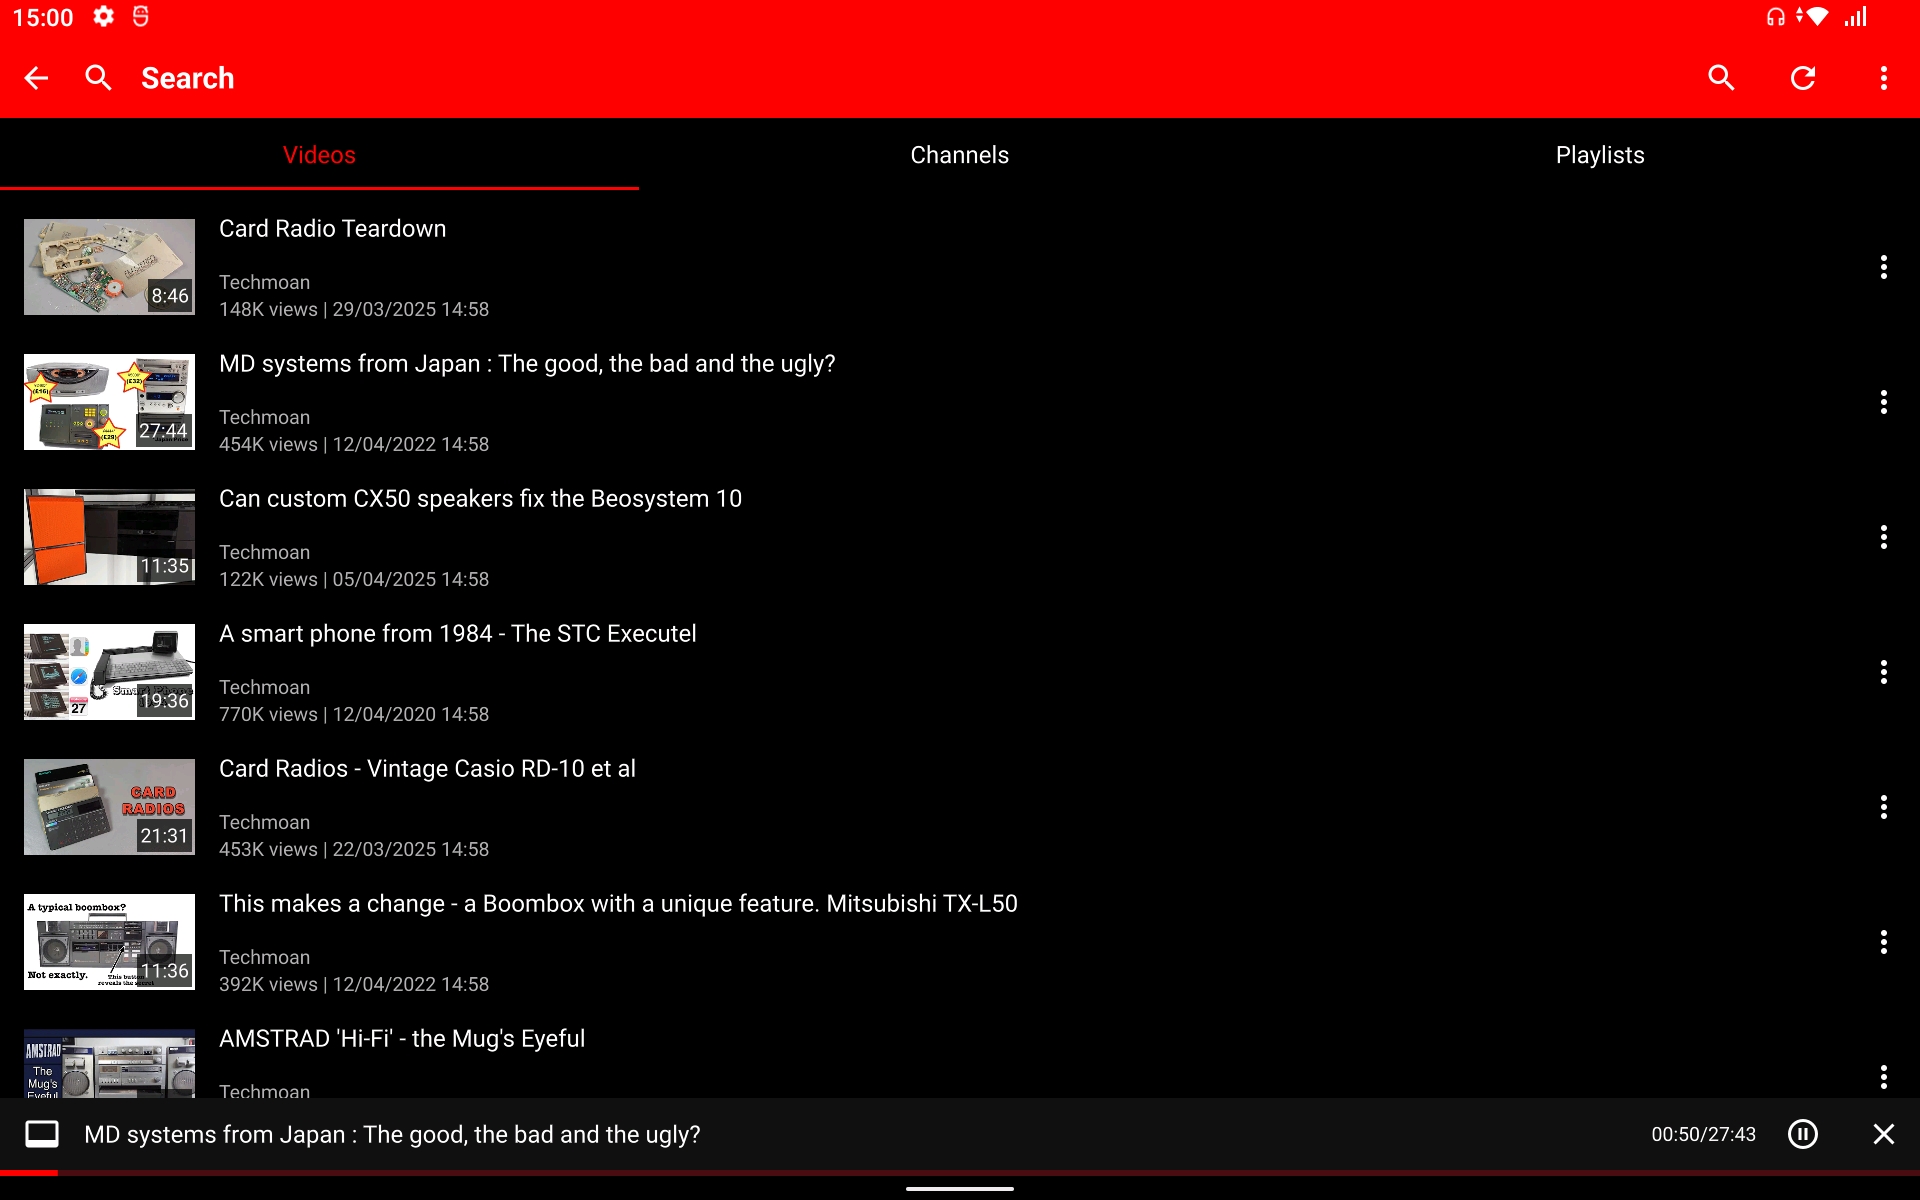Tap the Search title text
Screen dimensions: 1920x1200
coord(187,78)
